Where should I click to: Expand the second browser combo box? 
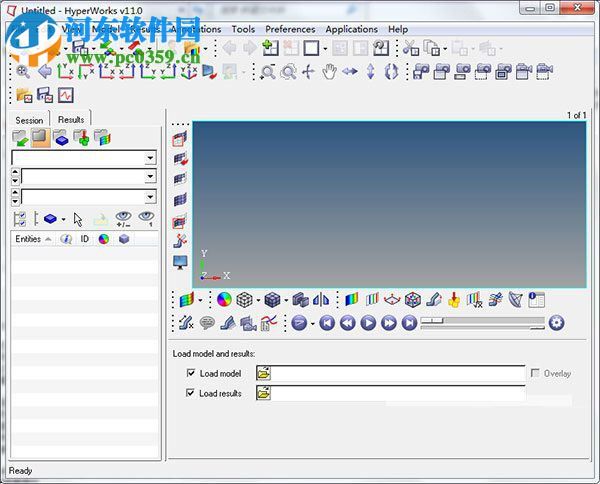click(150, 176)
